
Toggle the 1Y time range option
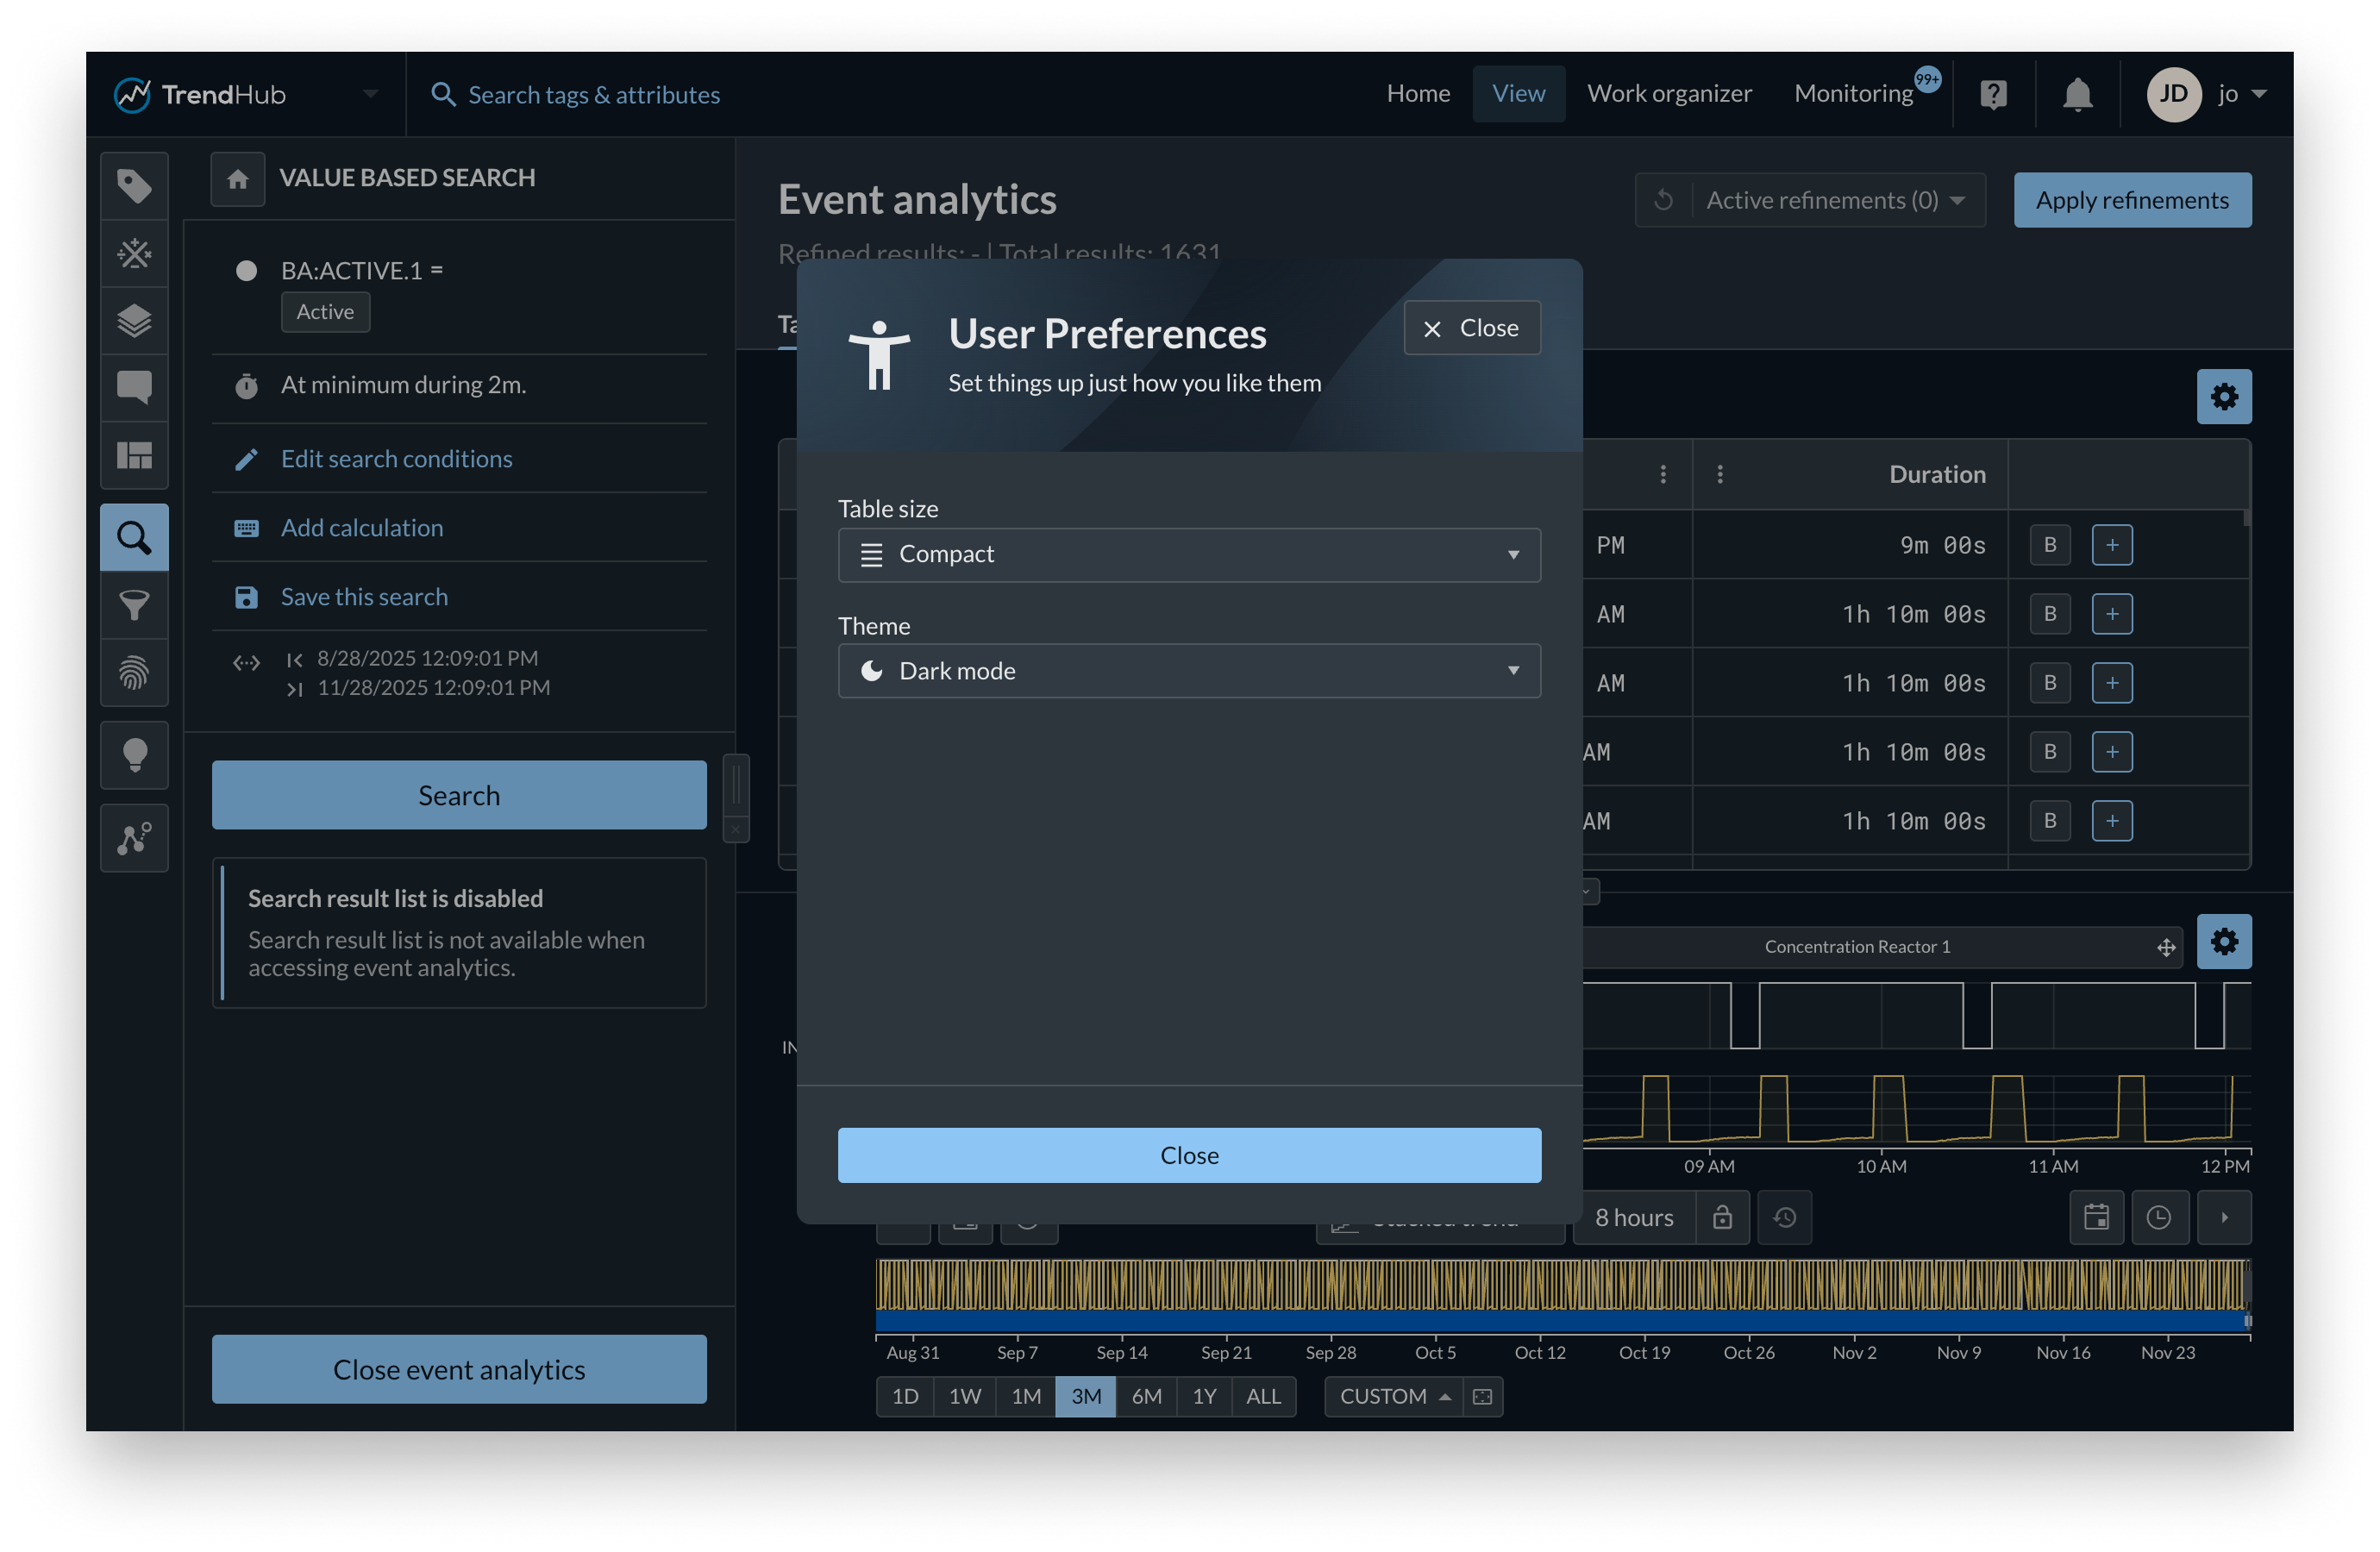(x=1204, y=1397)
